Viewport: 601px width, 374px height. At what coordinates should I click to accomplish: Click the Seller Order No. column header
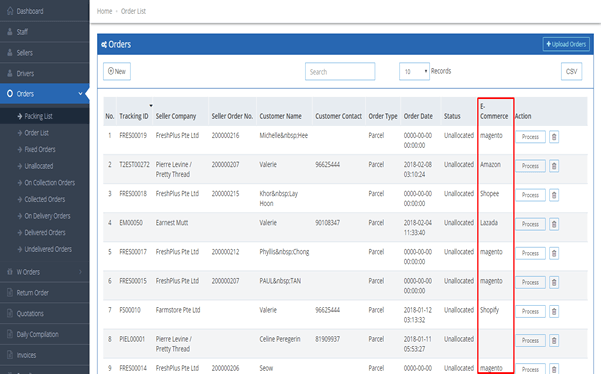point(232,116)
